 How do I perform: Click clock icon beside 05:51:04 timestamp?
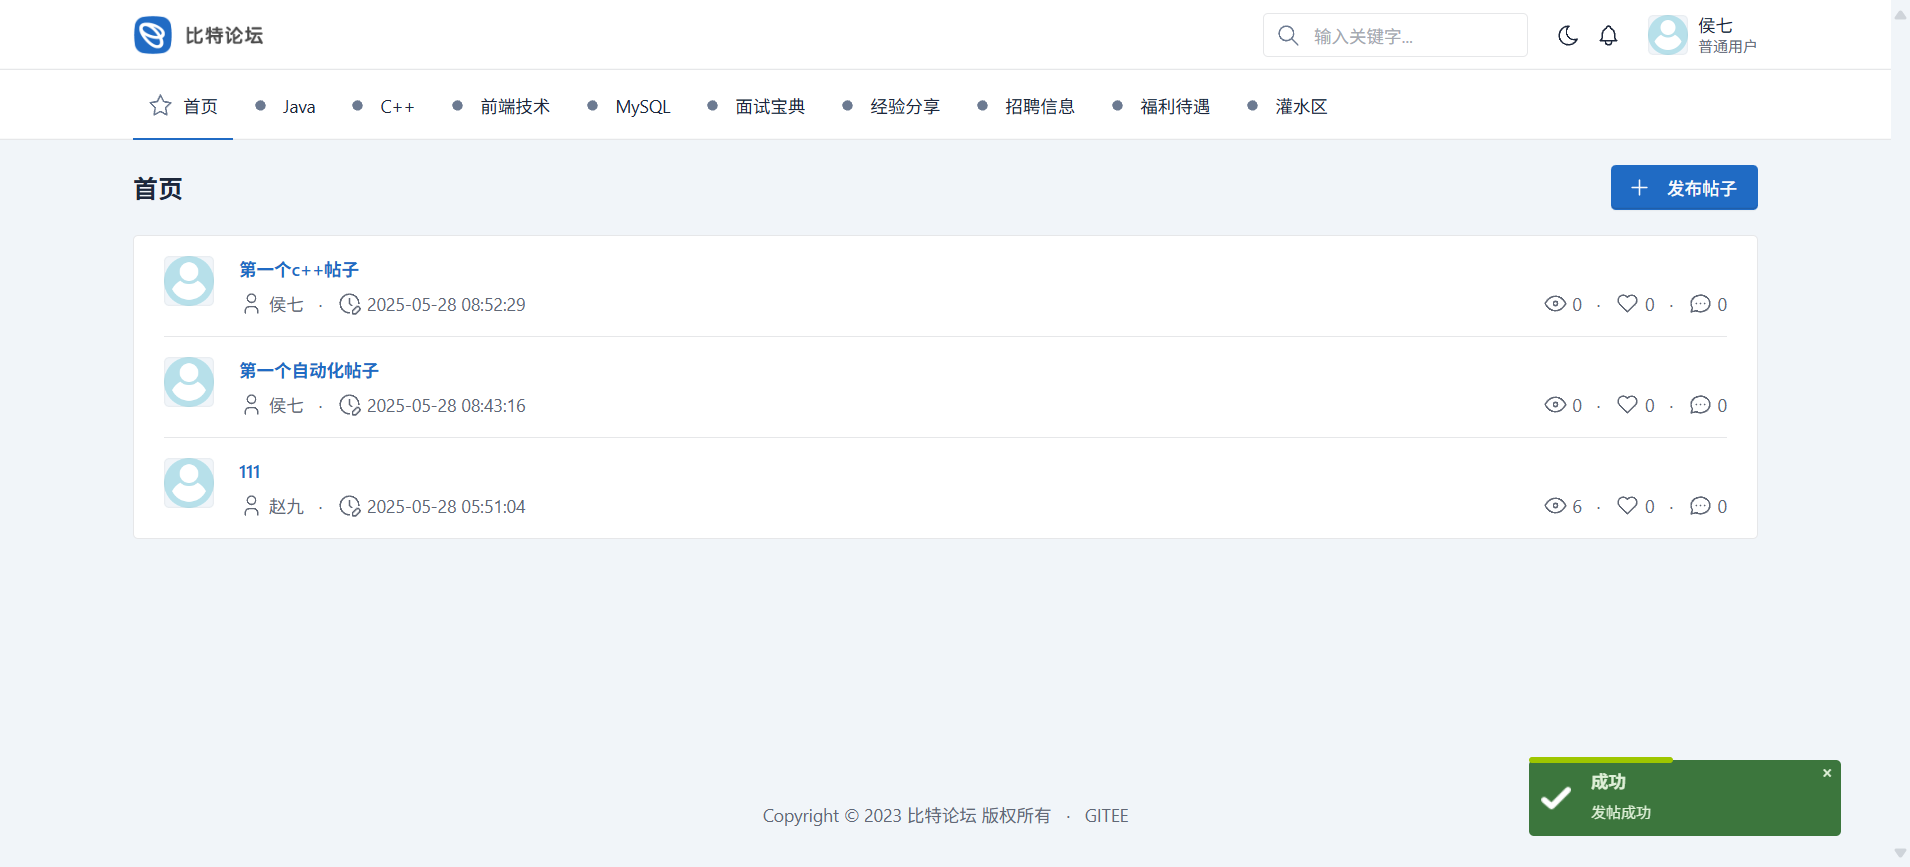pyautogui.click(x=350, y=506)
